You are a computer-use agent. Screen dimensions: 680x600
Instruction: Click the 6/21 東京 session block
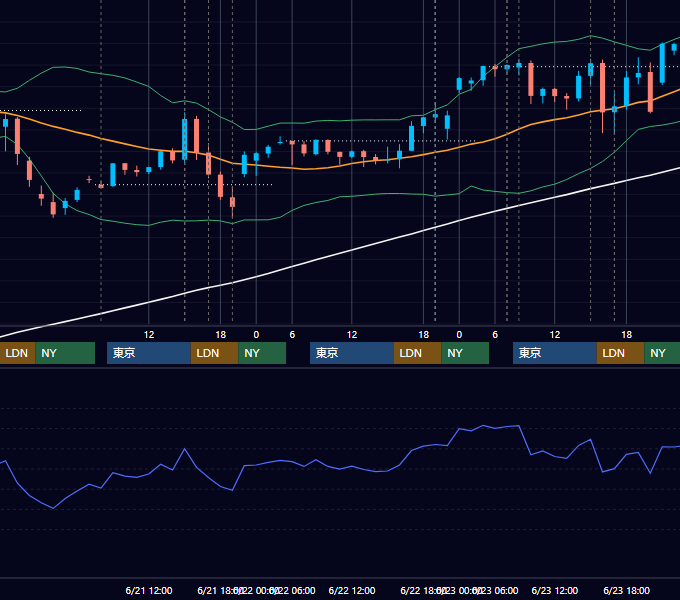click(x=149, y=353)
